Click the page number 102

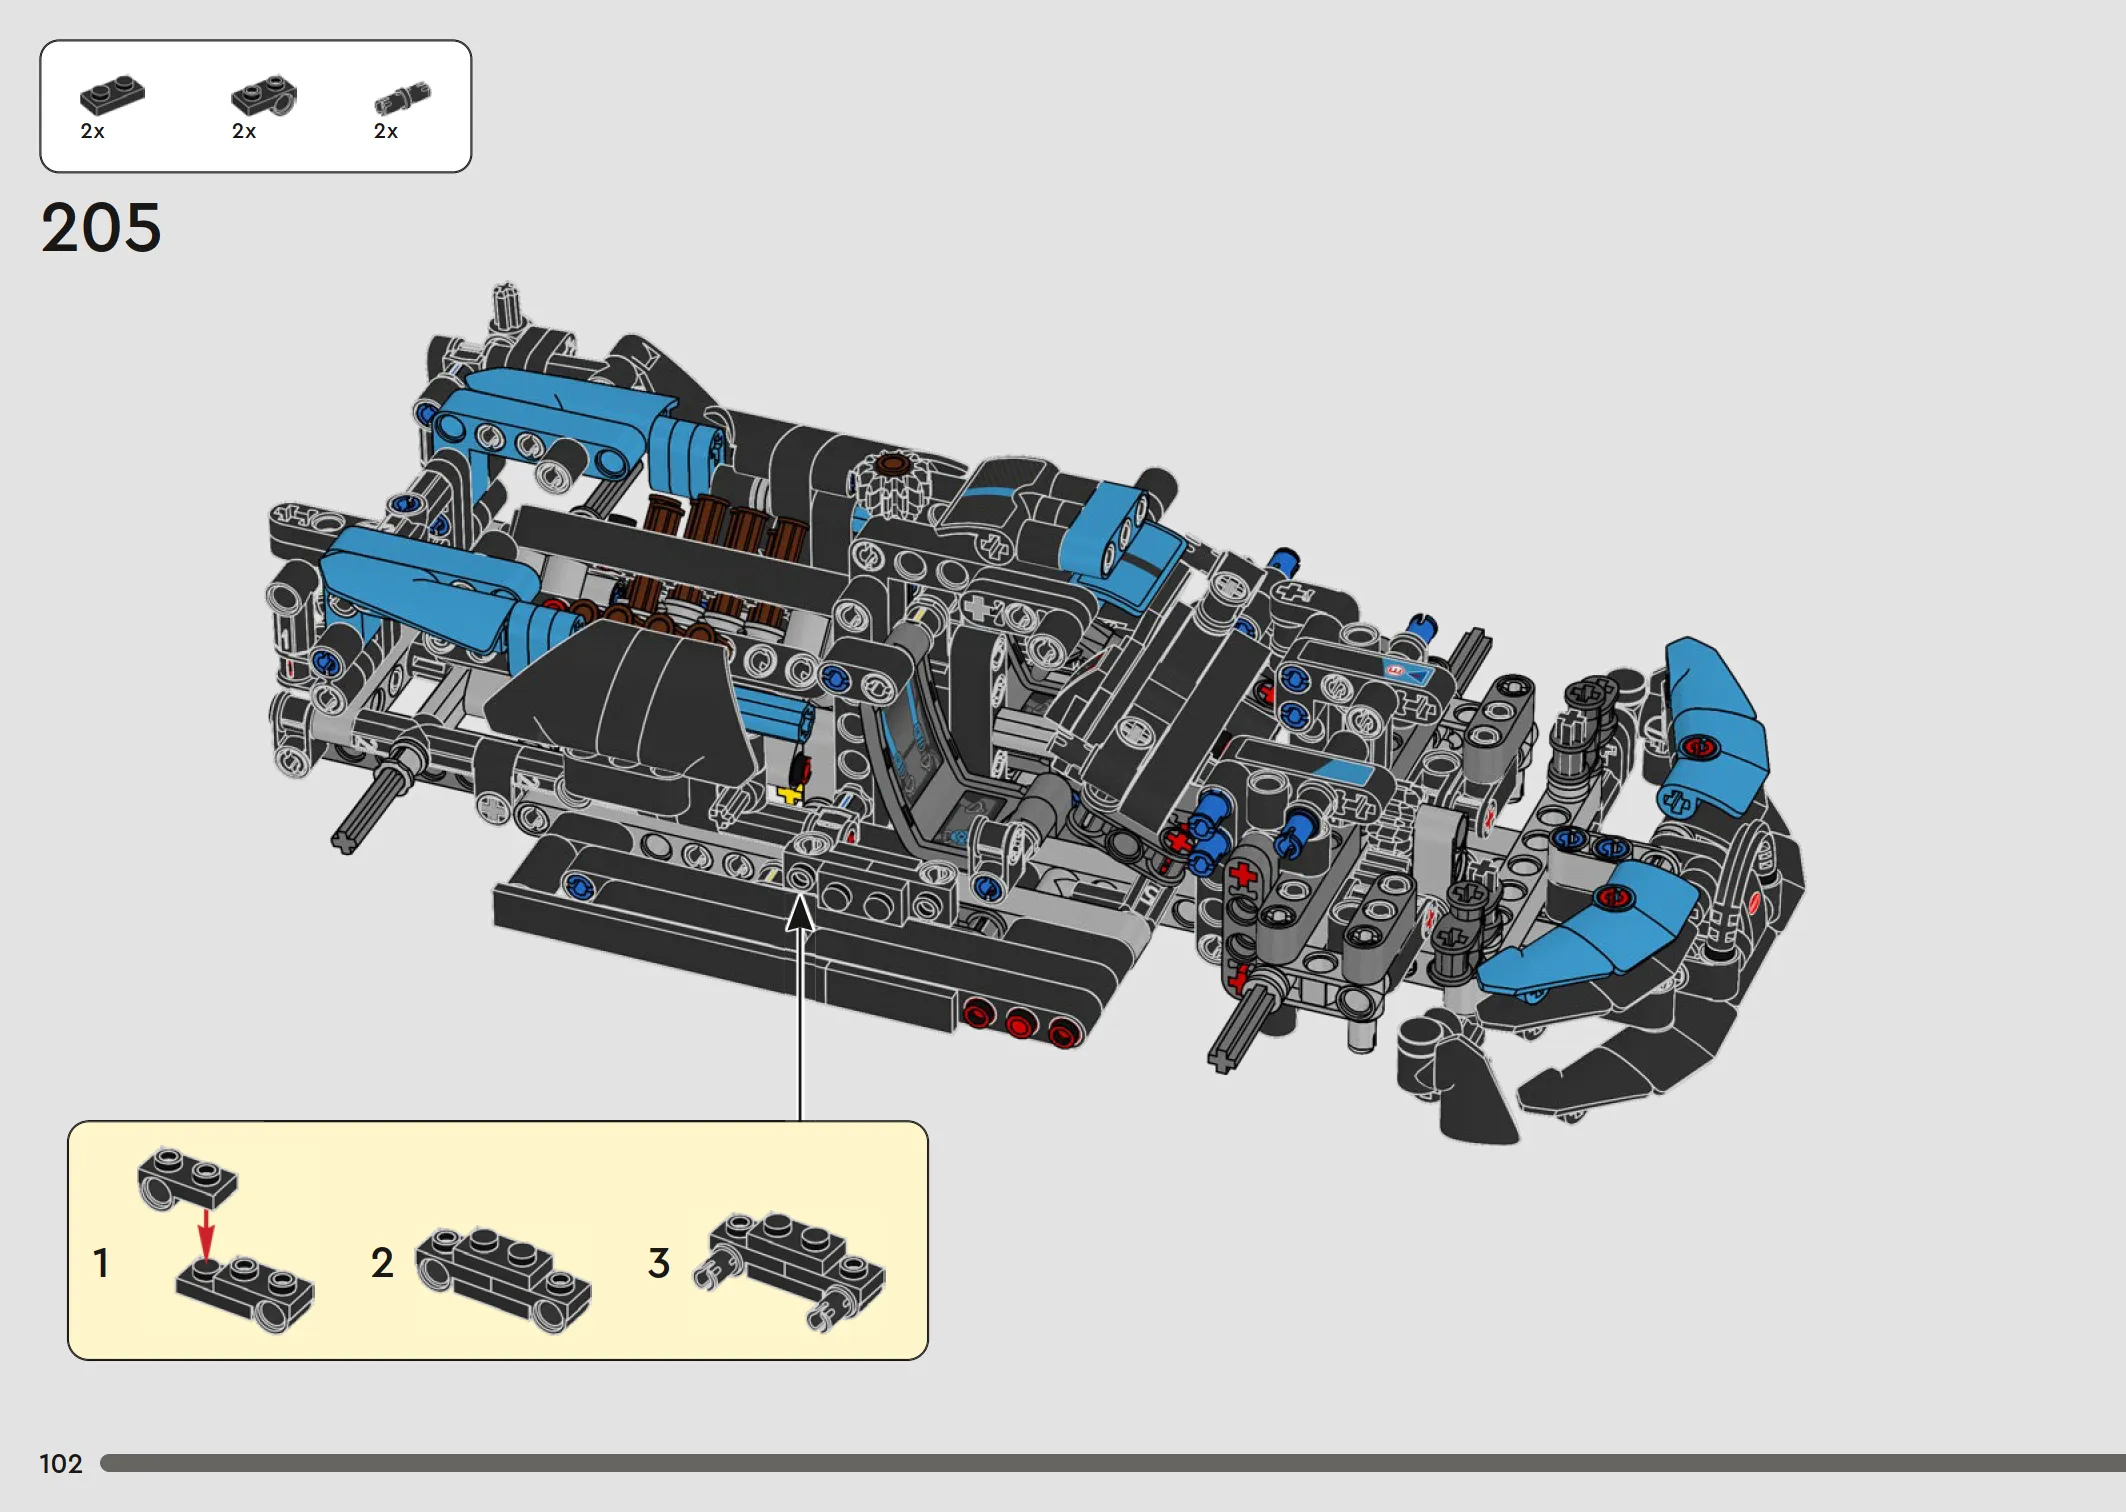61,1464
